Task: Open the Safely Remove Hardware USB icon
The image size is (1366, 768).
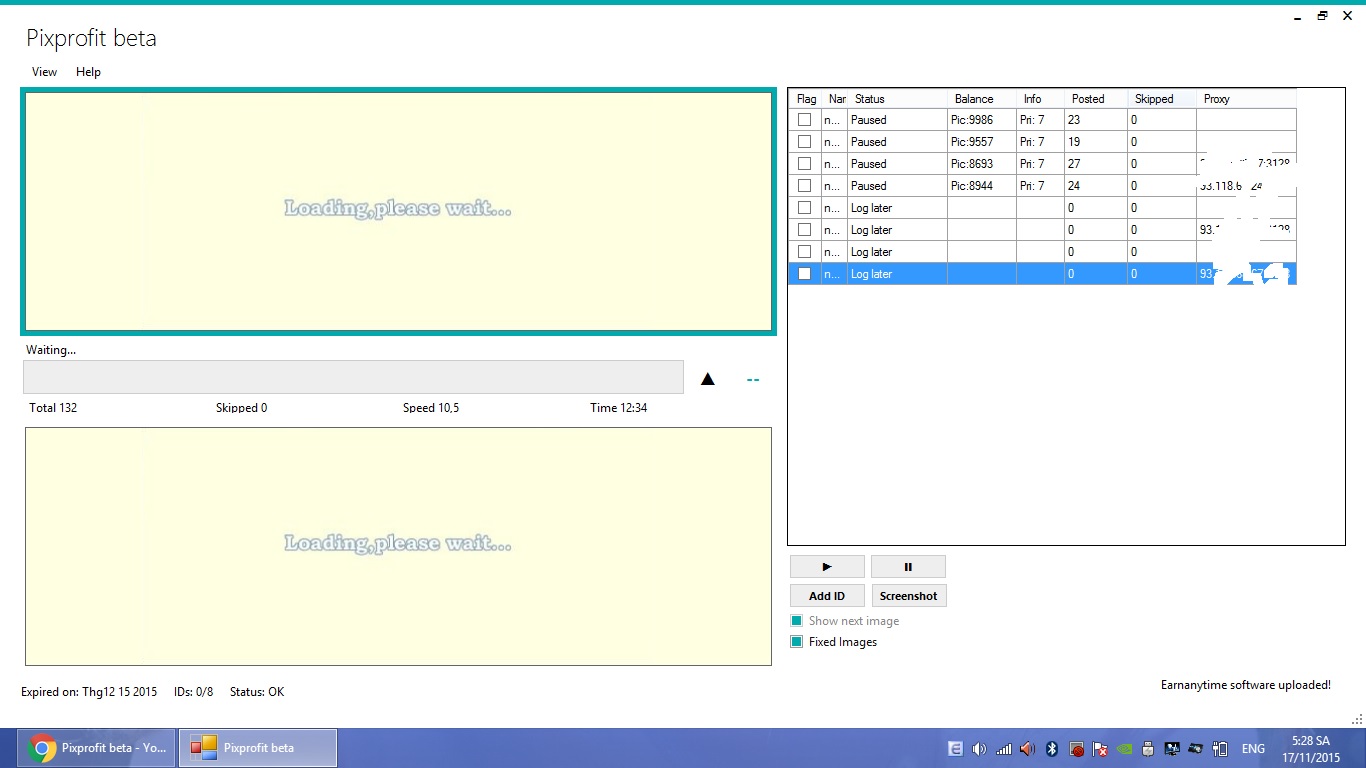Action: (x=1148, y=748)
